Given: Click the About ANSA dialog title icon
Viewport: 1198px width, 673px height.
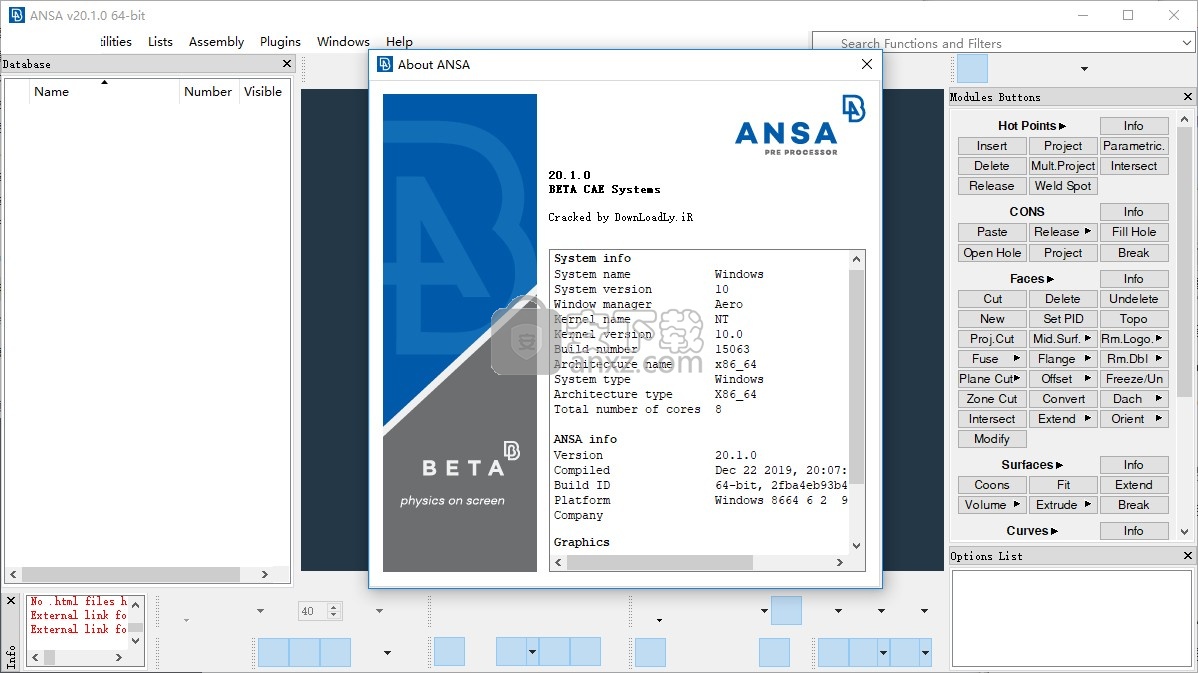Looking at the screenshot, I should (385, 64).
